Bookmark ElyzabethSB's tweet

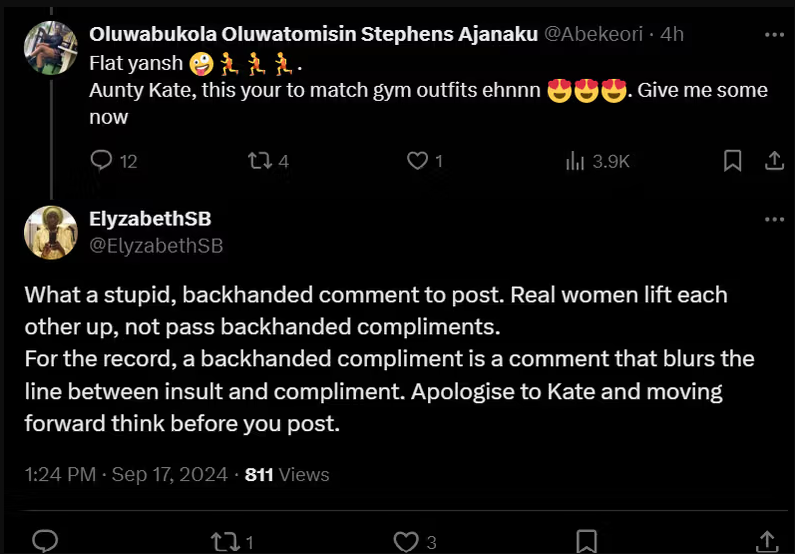pos(588,541)
